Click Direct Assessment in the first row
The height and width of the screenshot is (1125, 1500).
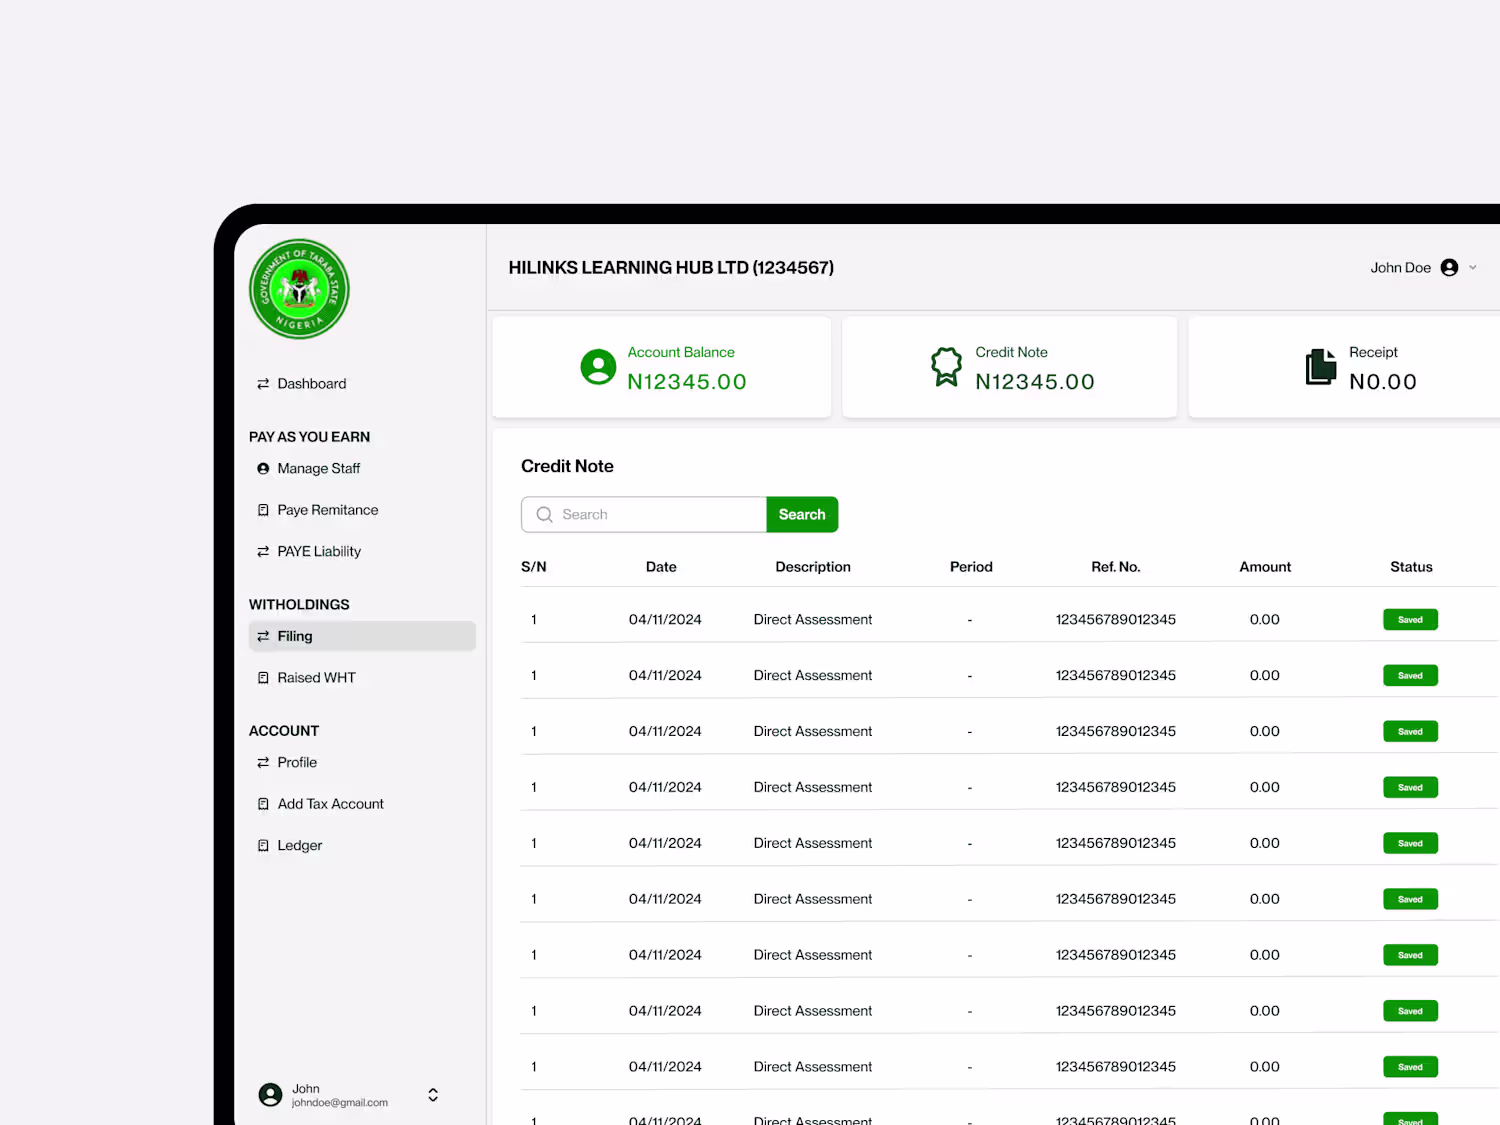[813, 620]
